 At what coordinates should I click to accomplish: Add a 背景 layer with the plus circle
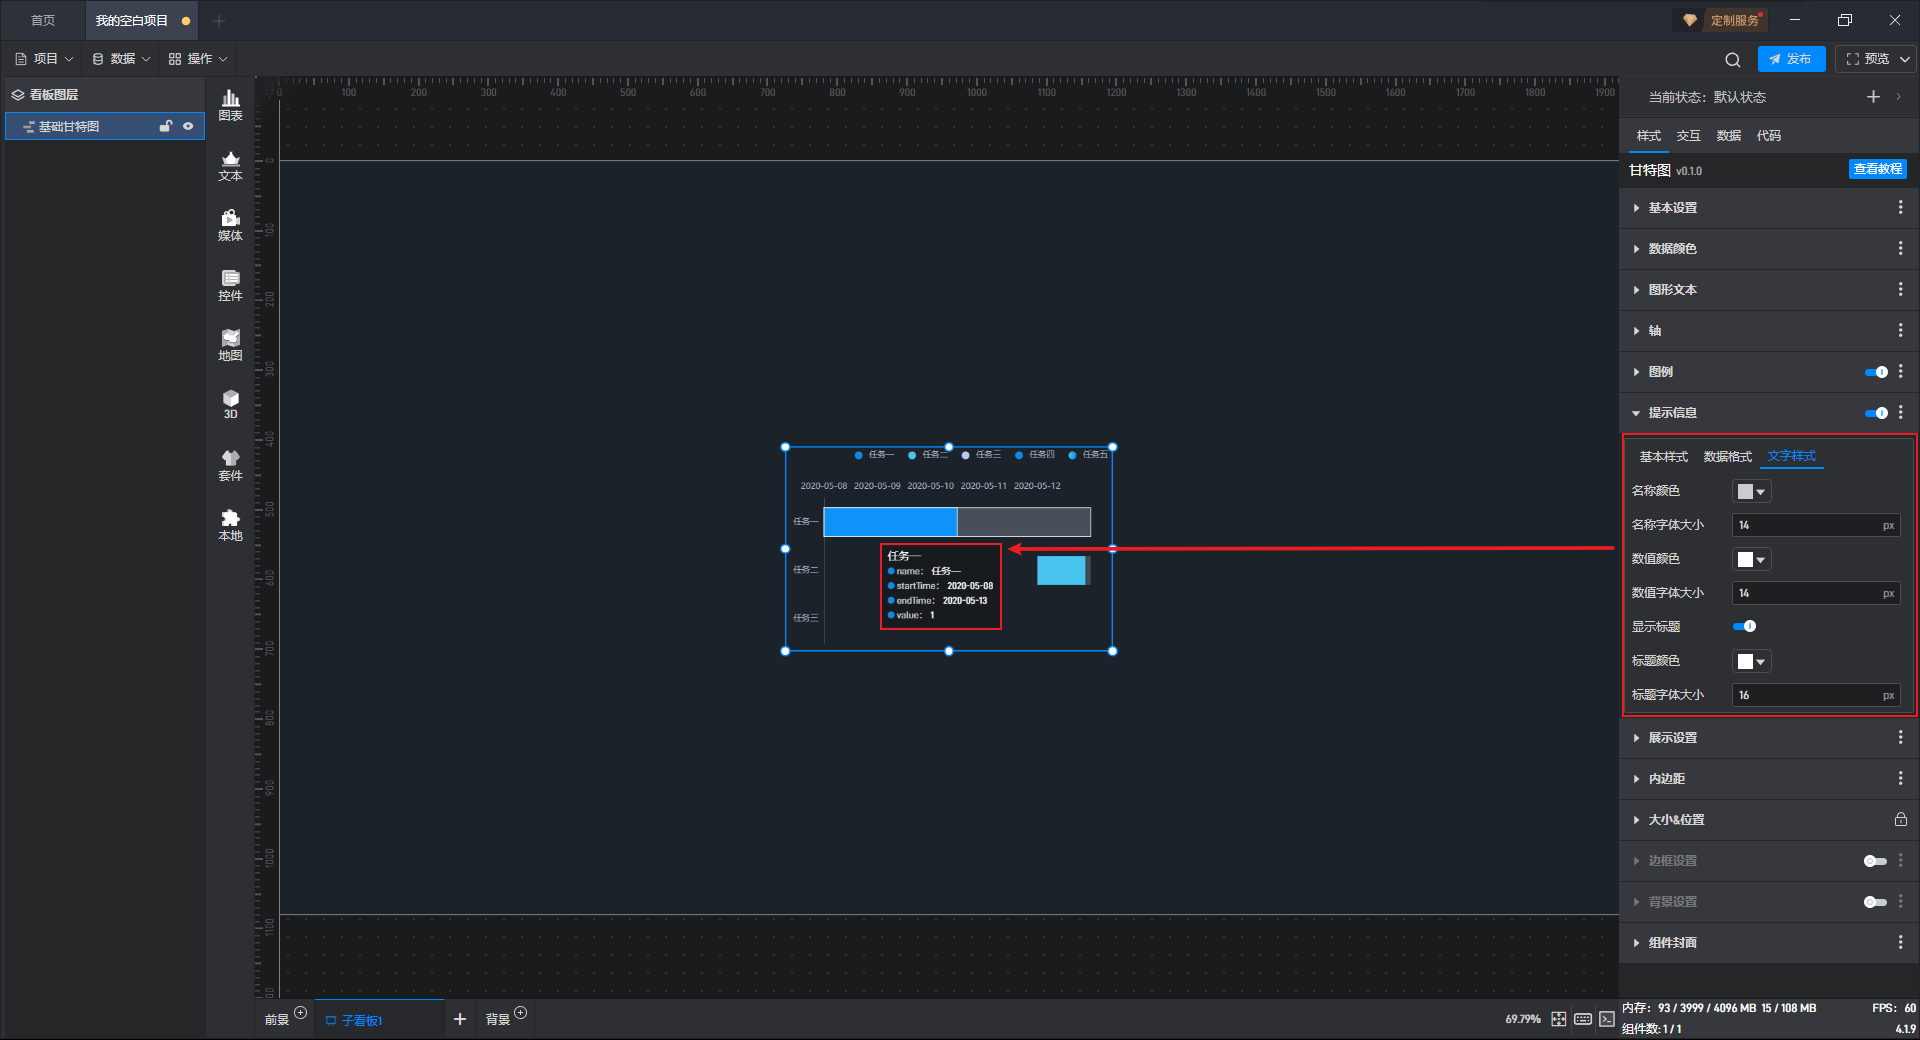(x=520, y=1013)
